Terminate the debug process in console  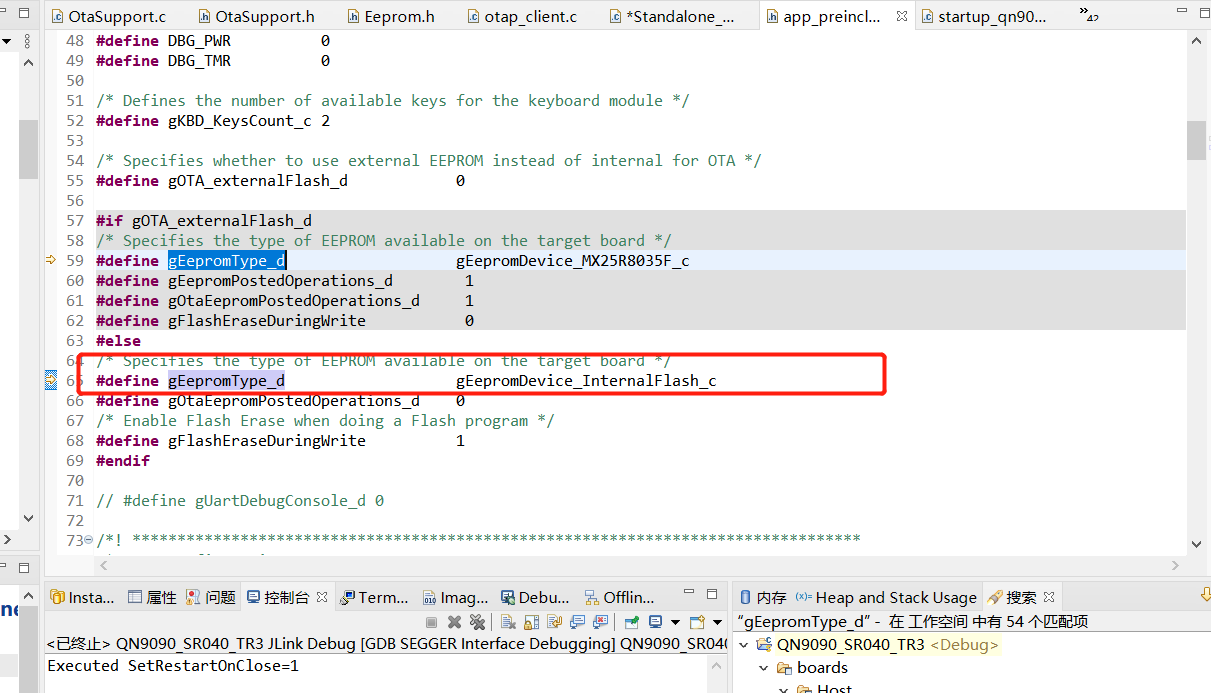(x=431, y=622)
